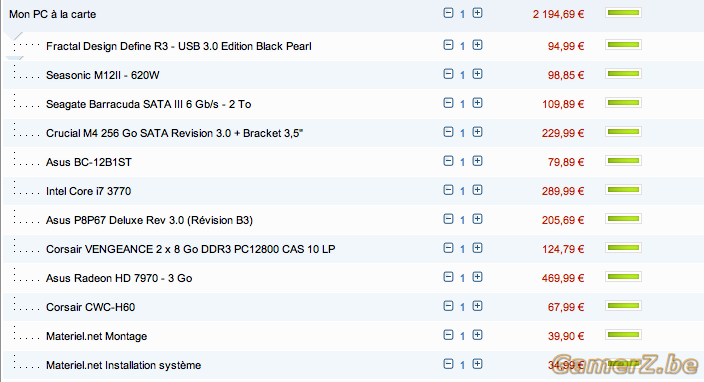Add one Asus P8P67 Deluxe

click(x=477, y=219)
